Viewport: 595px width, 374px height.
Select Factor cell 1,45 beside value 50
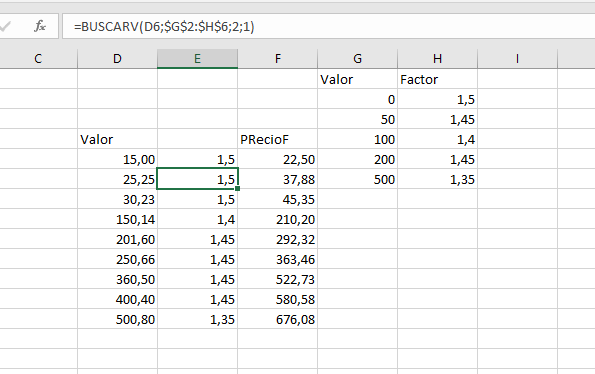coord(437,119)
